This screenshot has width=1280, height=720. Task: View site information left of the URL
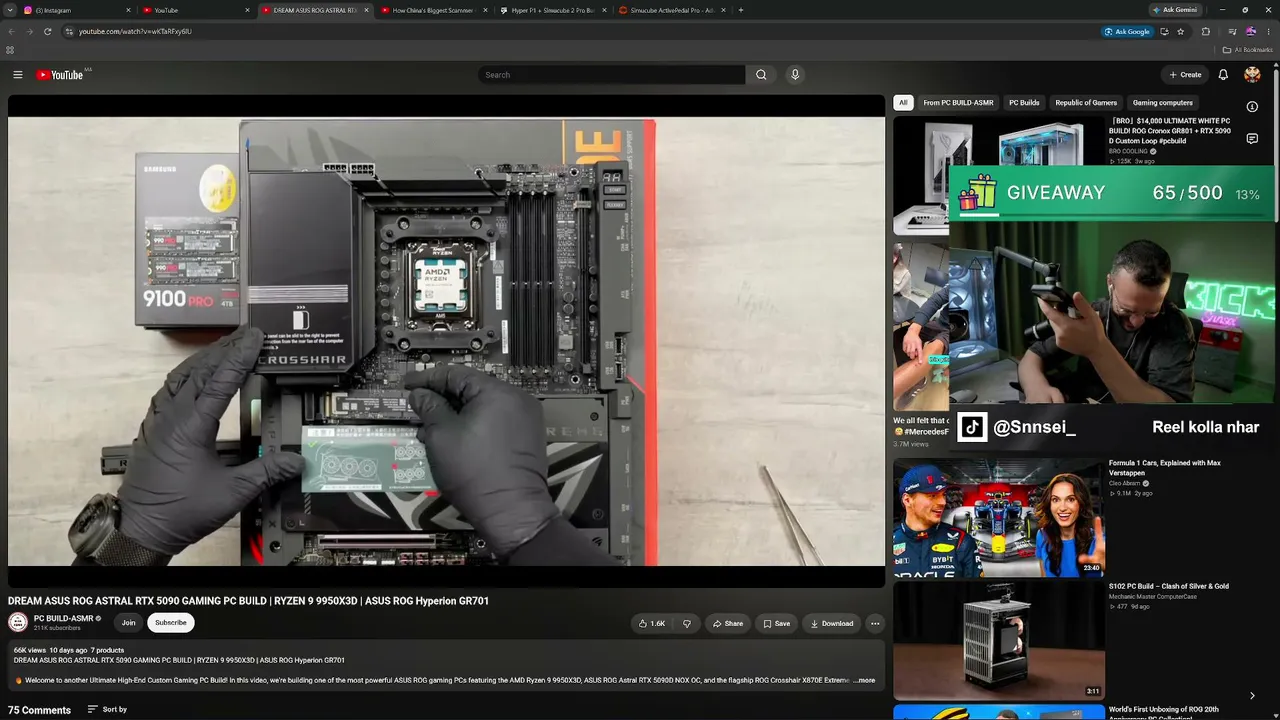click(x=69, y=31)
